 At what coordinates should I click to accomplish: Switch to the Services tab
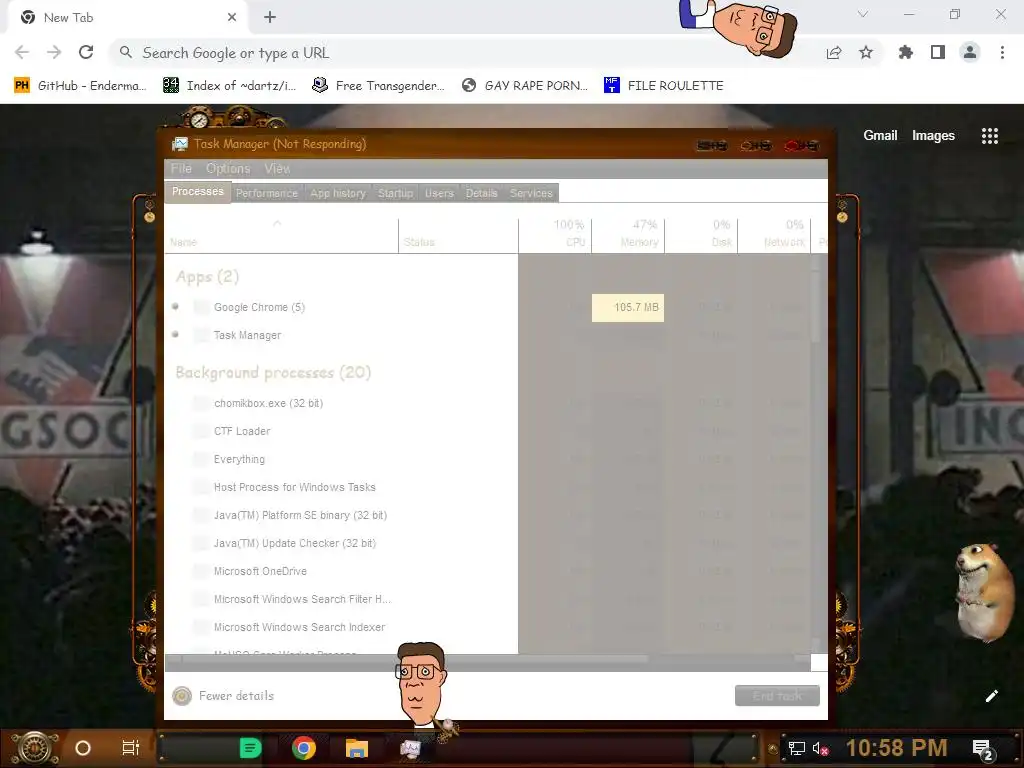531,193
